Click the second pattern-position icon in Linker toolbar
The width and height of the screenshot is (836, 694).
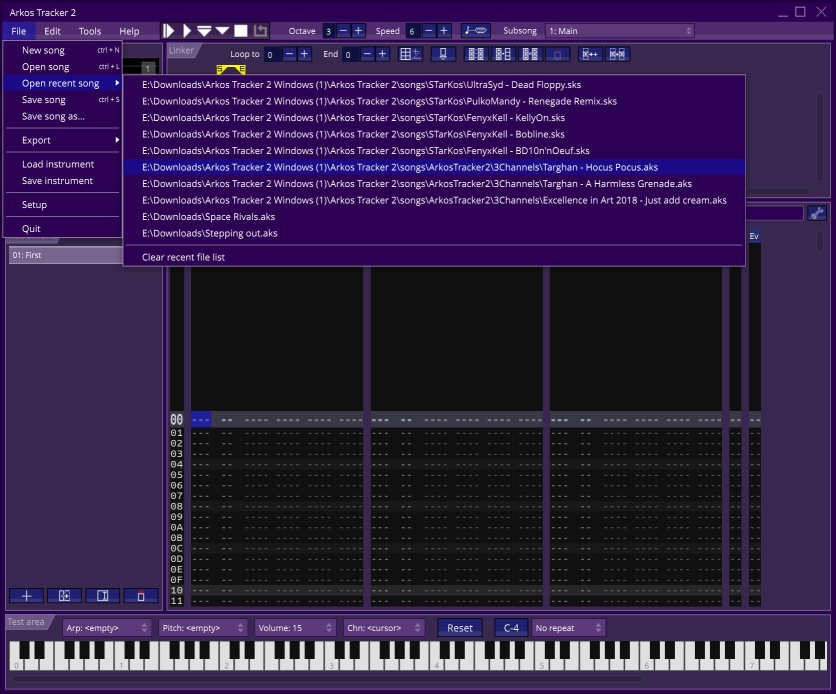click(503, 54)
